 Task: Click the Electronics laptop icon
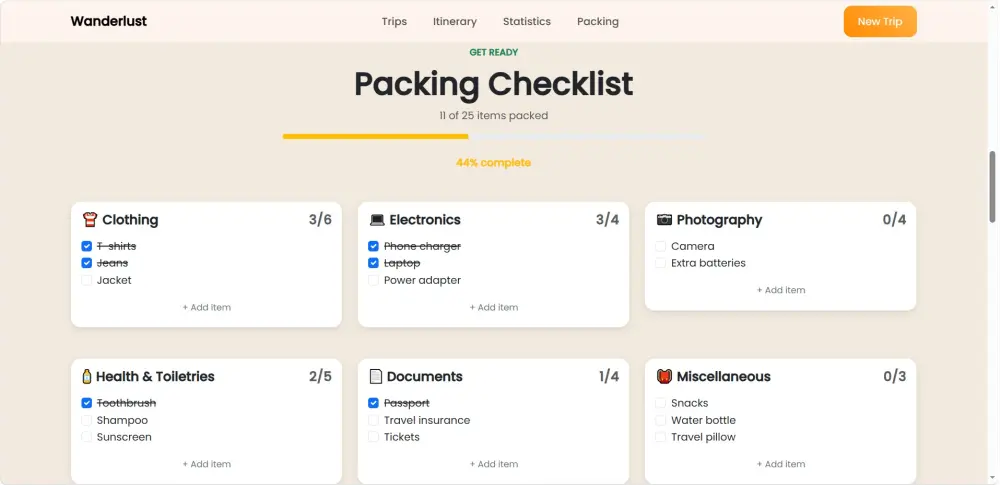377,220
